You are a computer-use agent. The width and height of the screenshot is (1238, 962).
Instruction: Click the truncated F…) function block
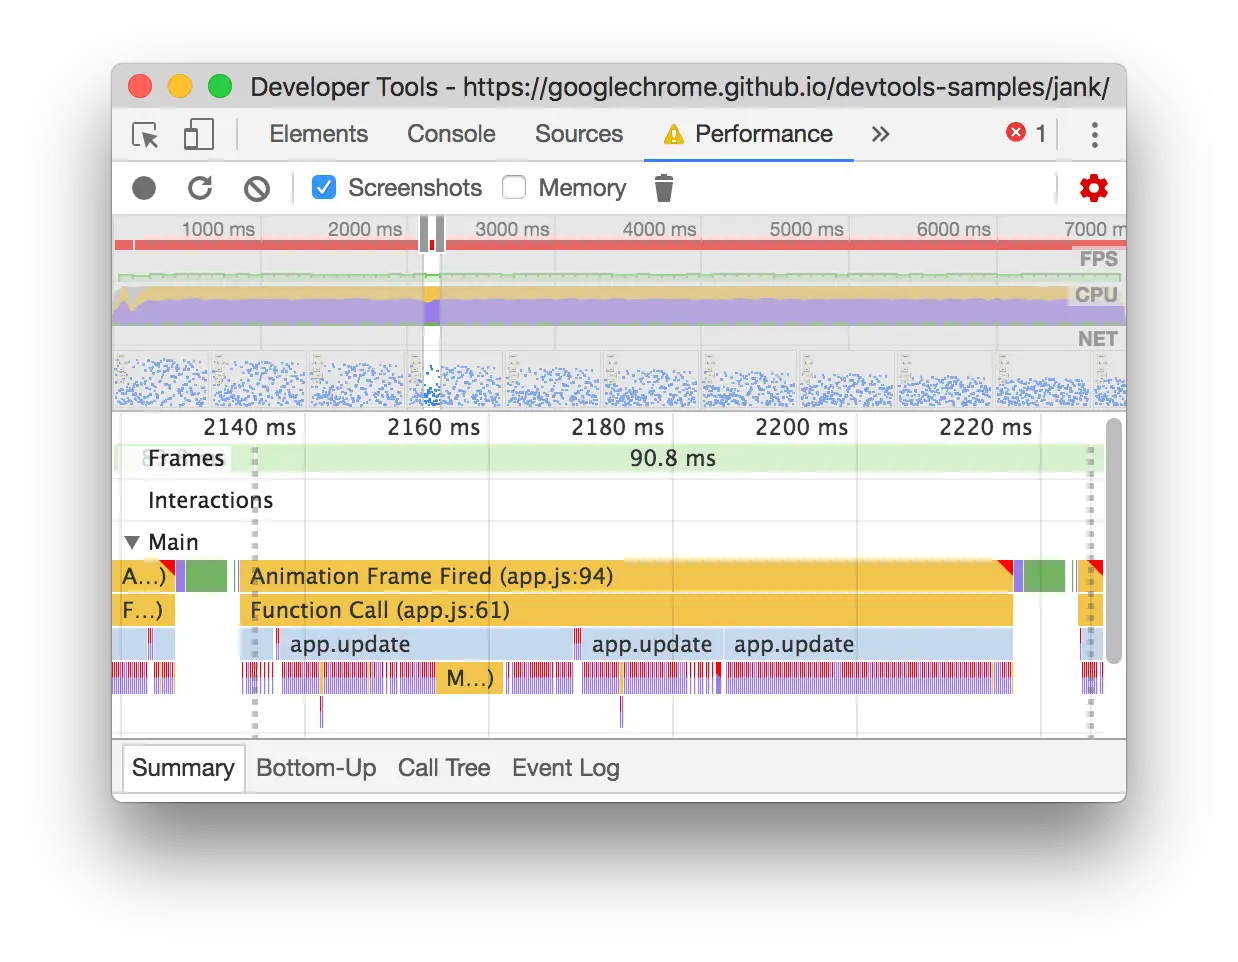(x=143, y=610)
